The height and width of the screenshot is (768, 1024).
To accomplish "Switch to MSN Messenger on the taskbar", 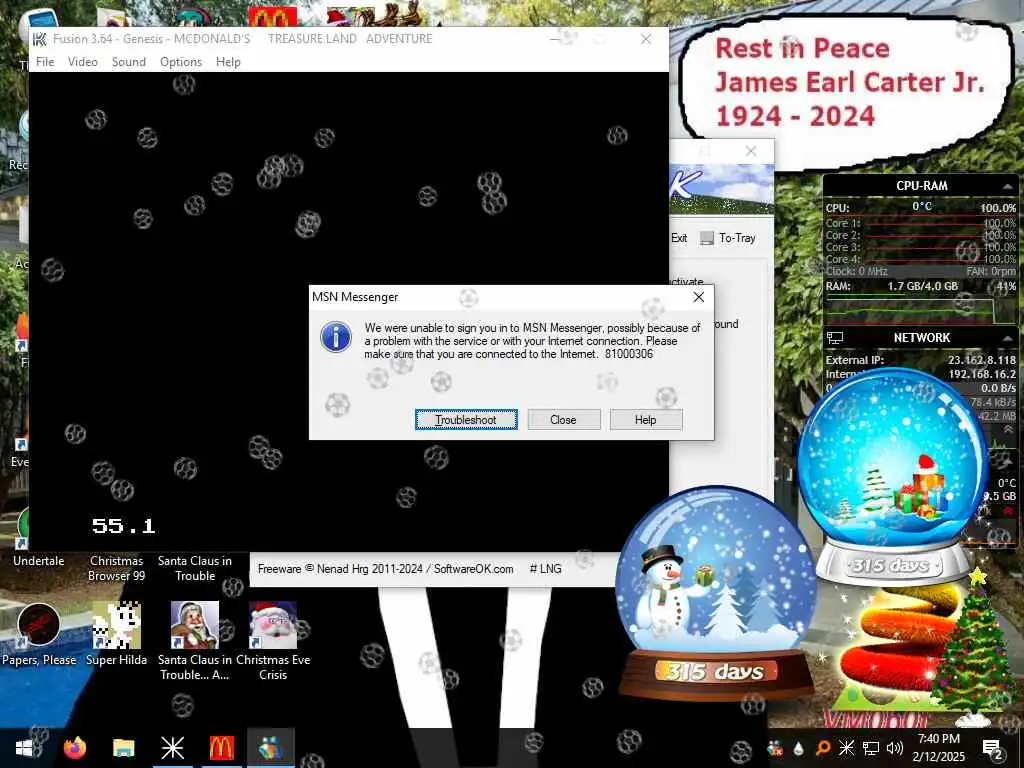I will pos(270,748).
